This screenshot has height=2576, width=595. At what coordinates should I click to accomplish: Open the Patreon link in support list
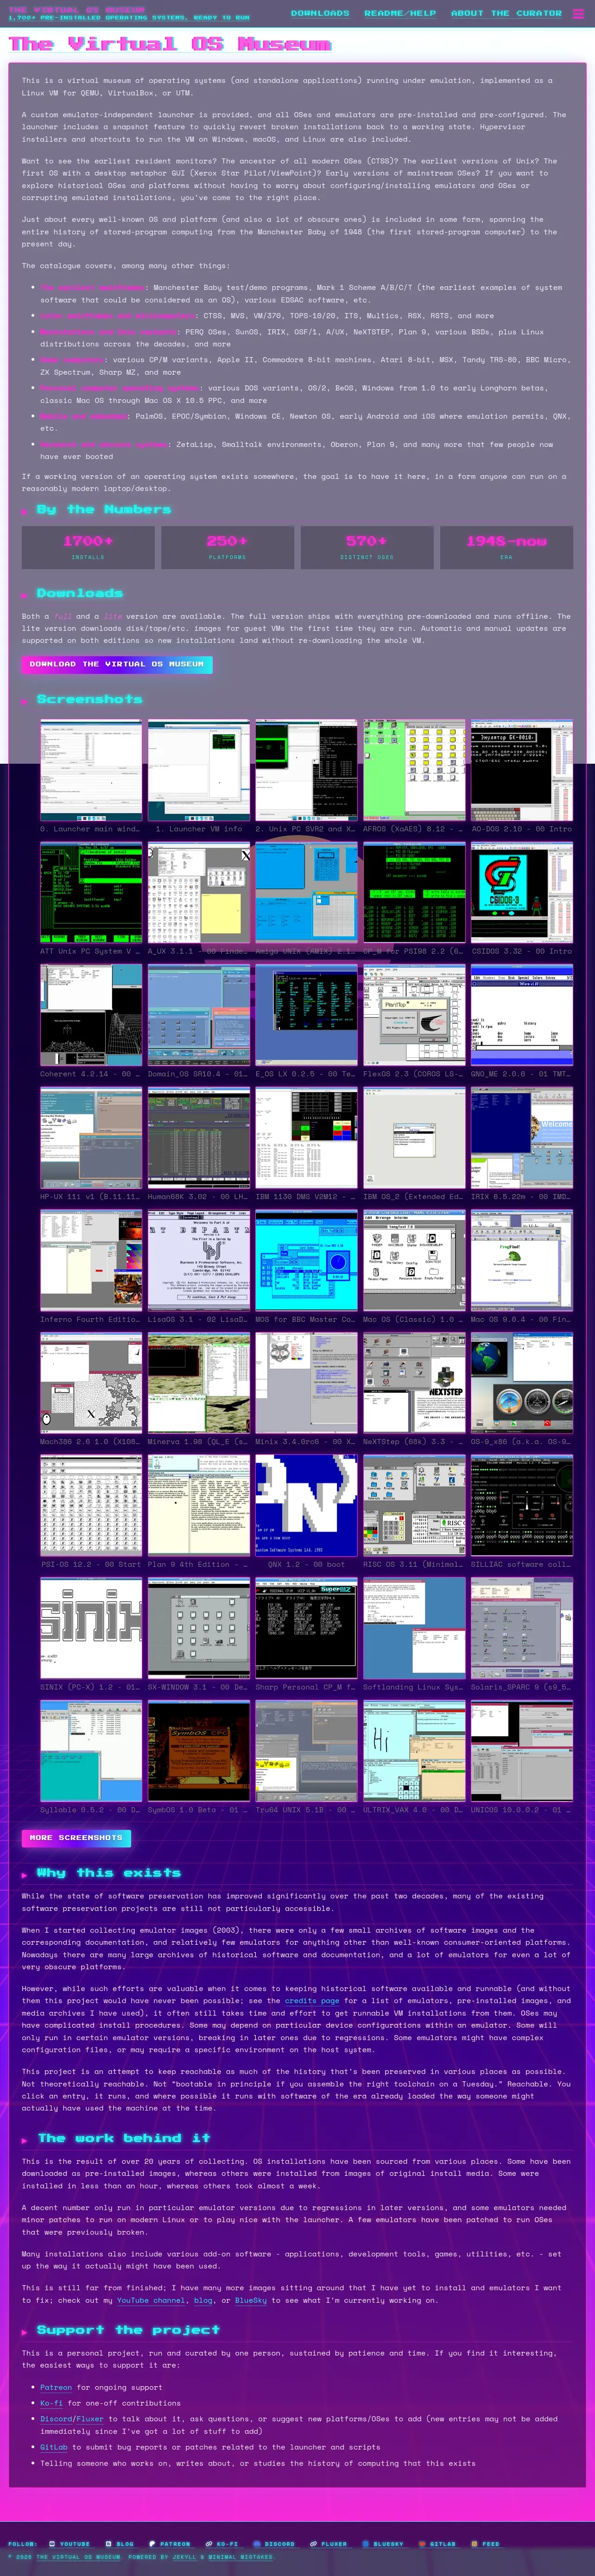point(56,2387)
